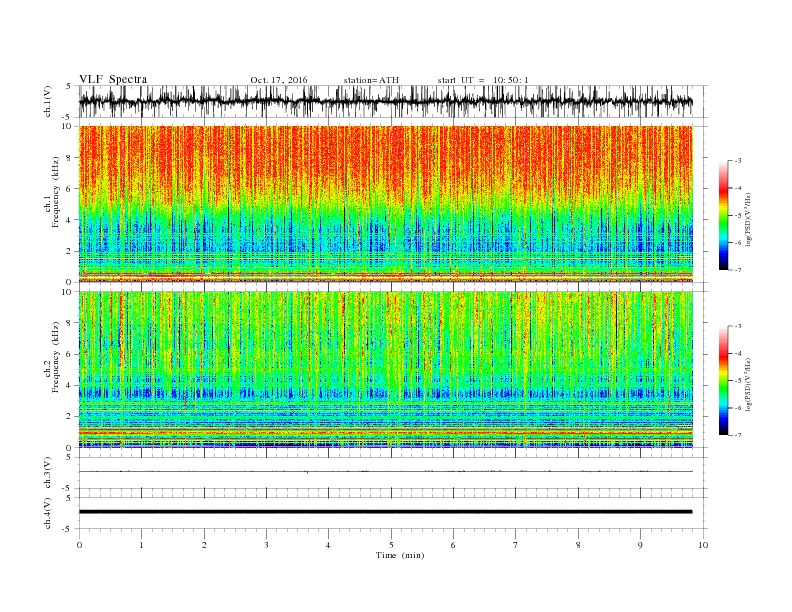The height and width of the screenshot is (612, 792).
Task: Click the "-7" label on ch.2 colorbar
Action: pyautogui.click(x=737, y=435)
